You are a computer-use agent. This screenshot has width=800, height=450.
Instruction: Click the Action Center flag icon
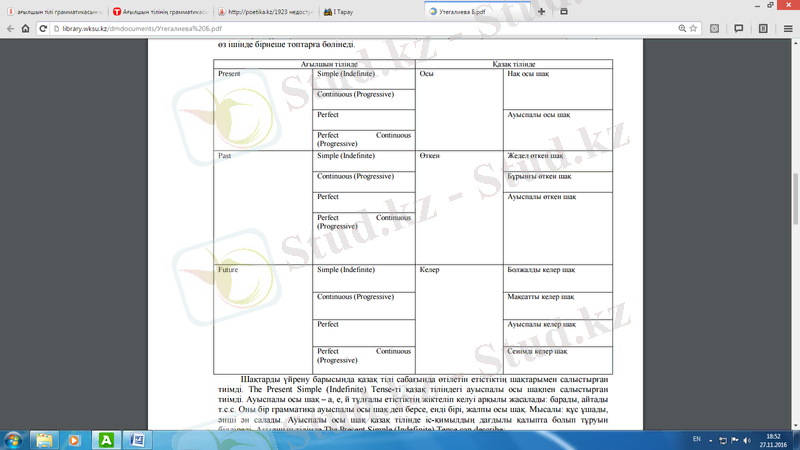[x=735, y=440]
